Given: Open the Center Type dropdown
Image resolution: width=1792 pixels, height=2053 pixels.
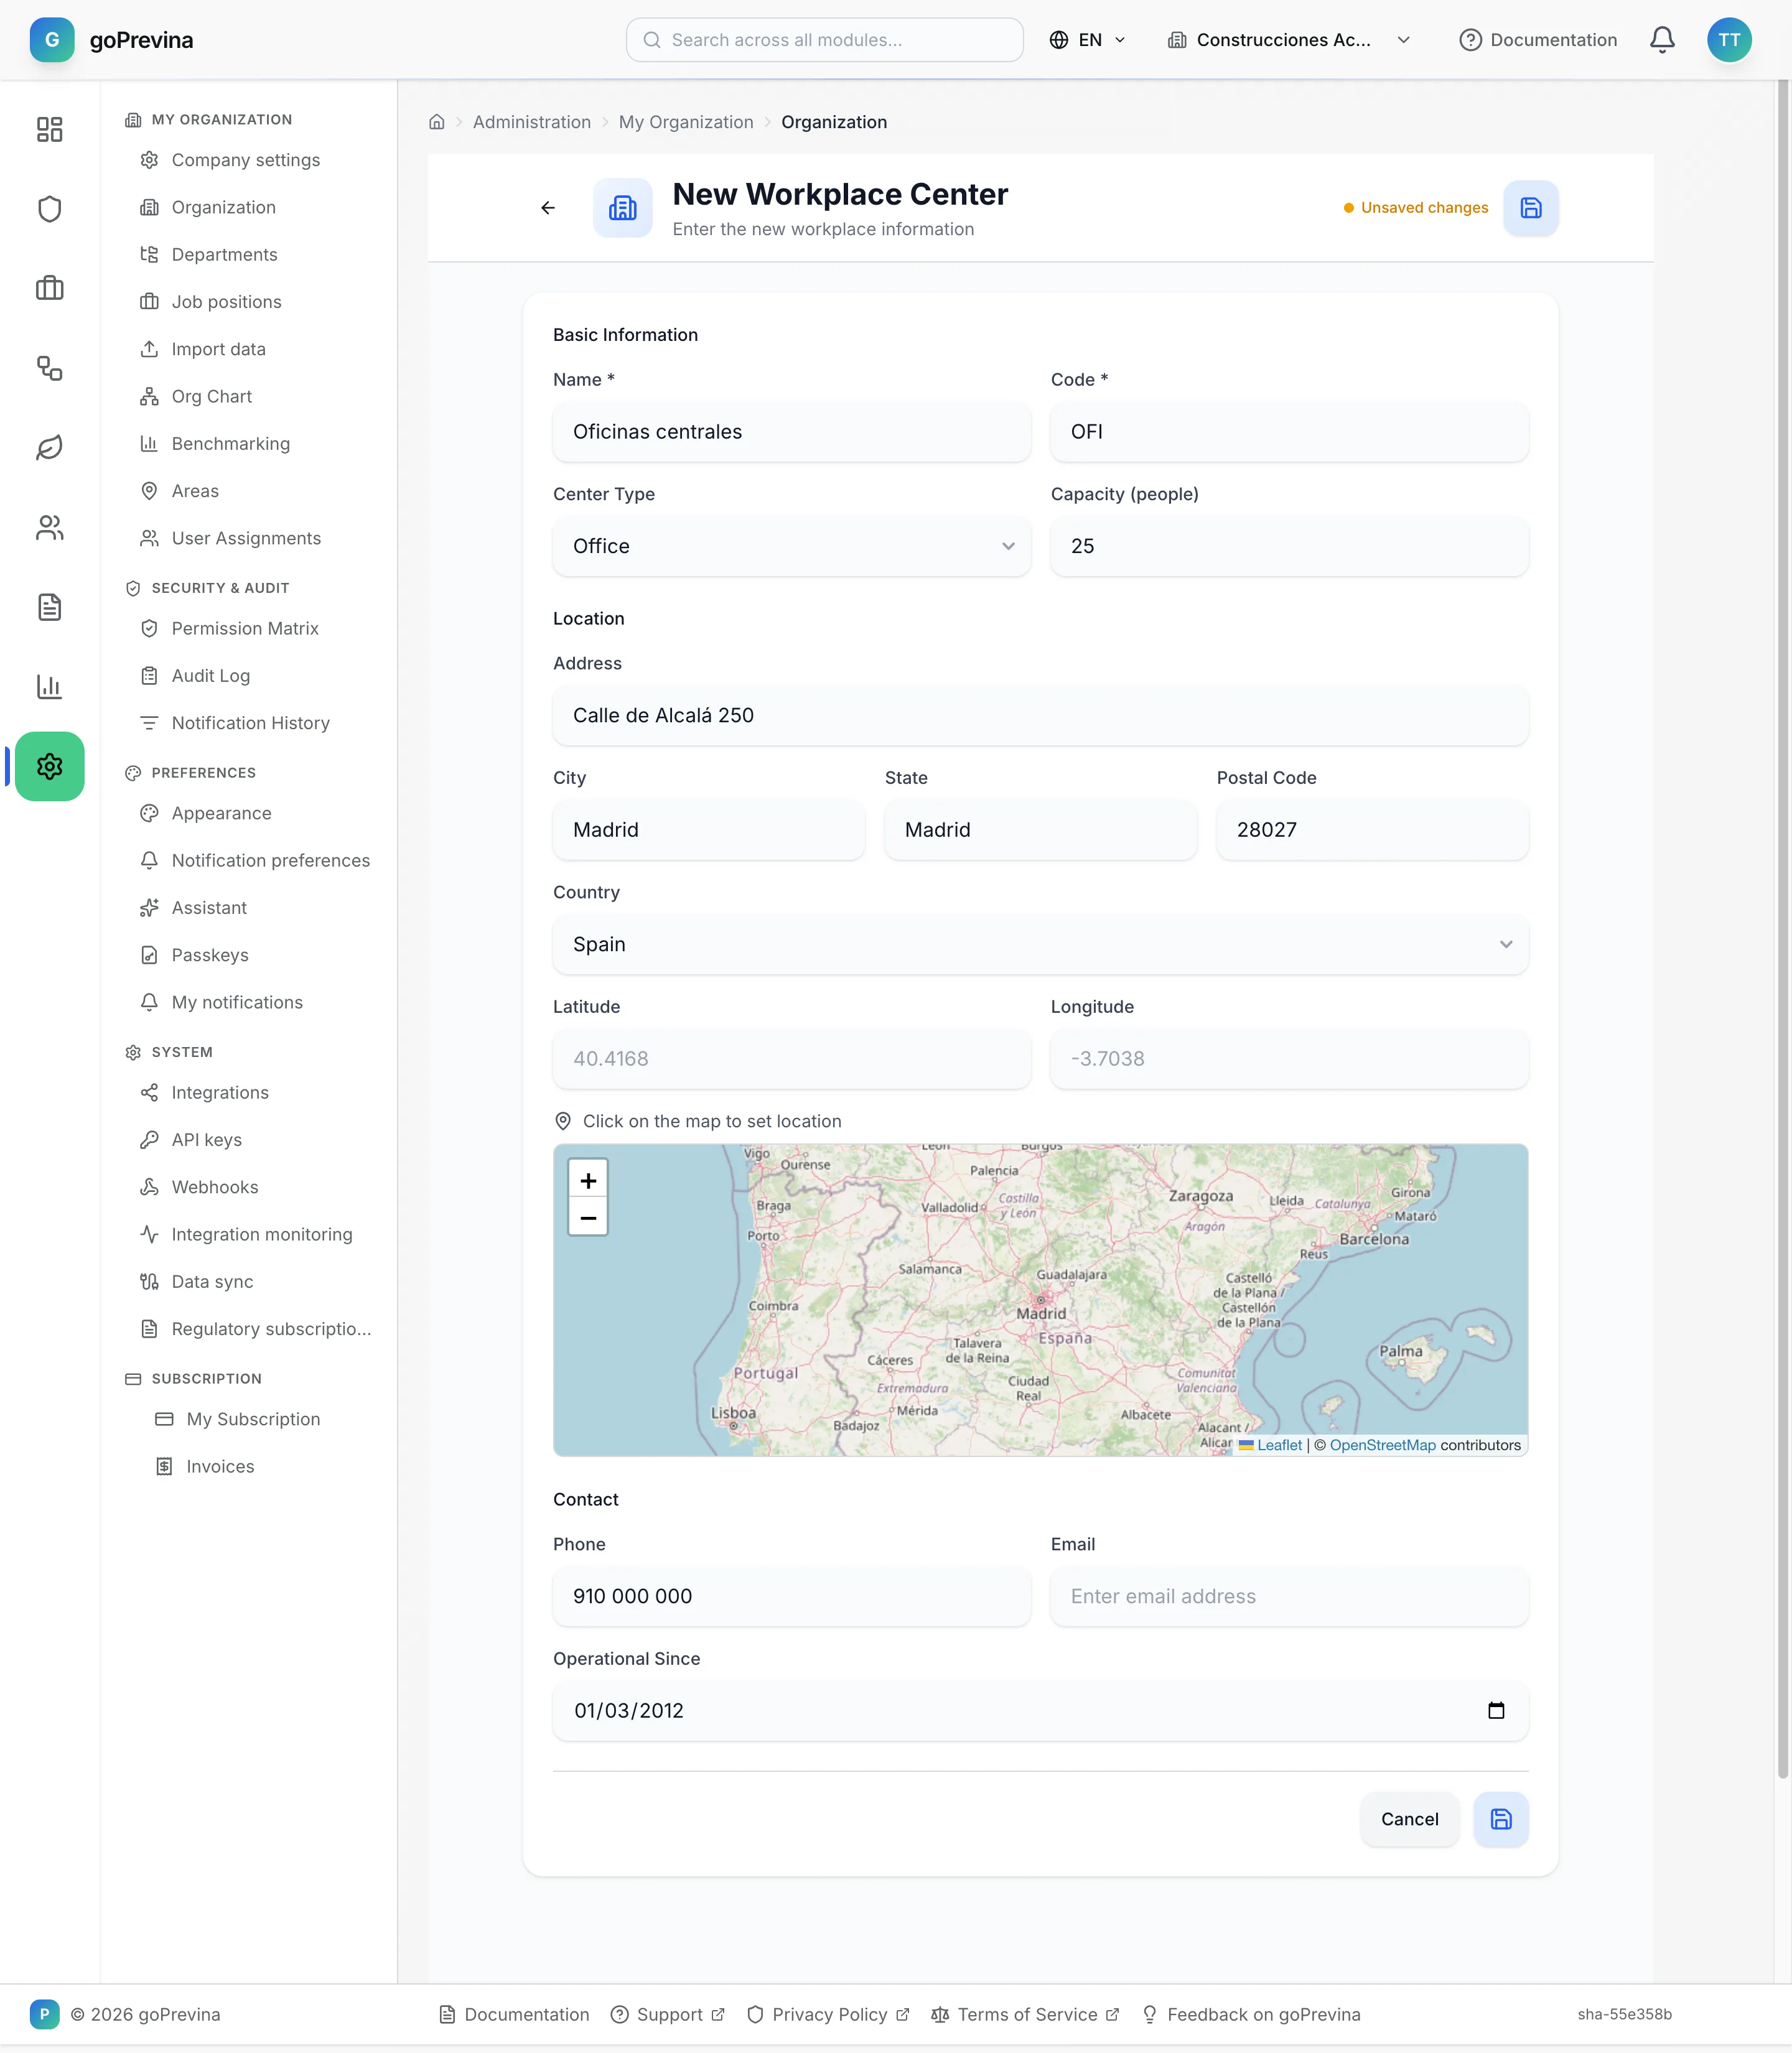Looking at the screenshot, I should pyautogui.click(x=791, y=546).
